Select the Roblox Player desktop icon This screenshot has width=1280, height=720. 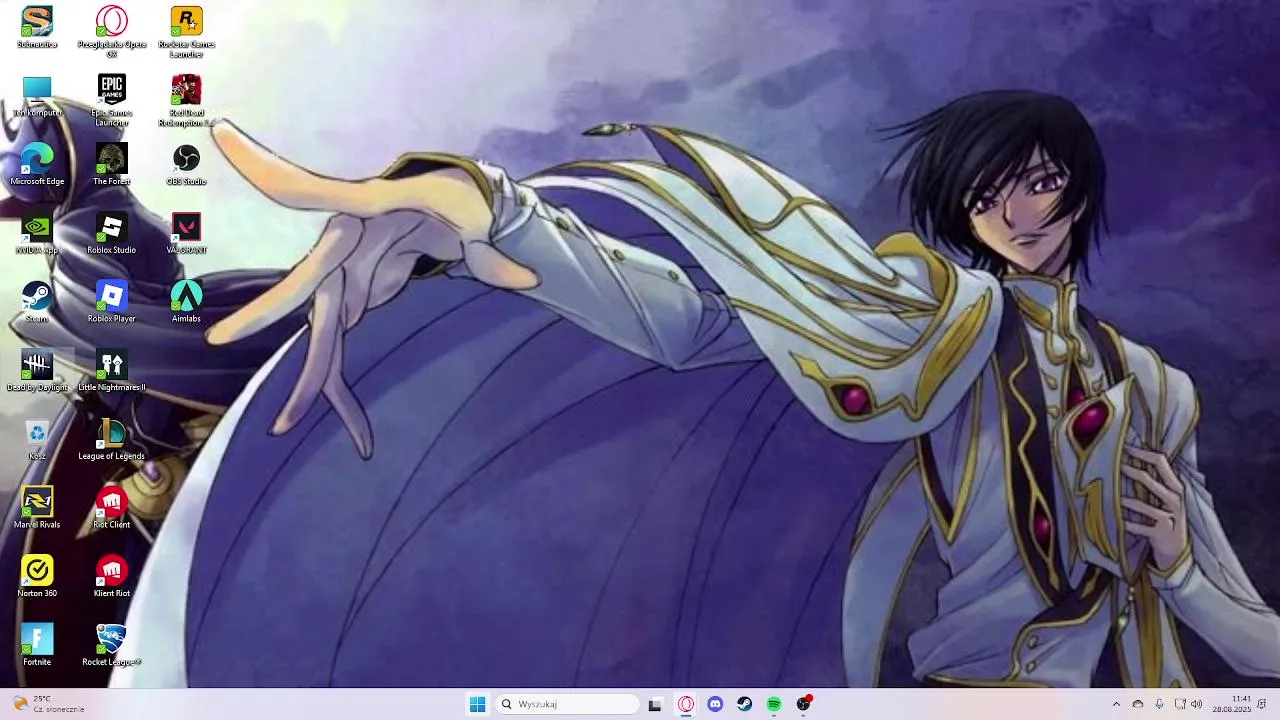[111, 302]
